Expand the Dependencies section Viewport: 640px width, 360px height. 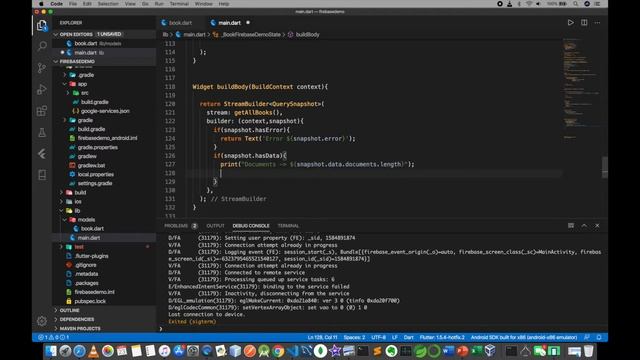77,319
